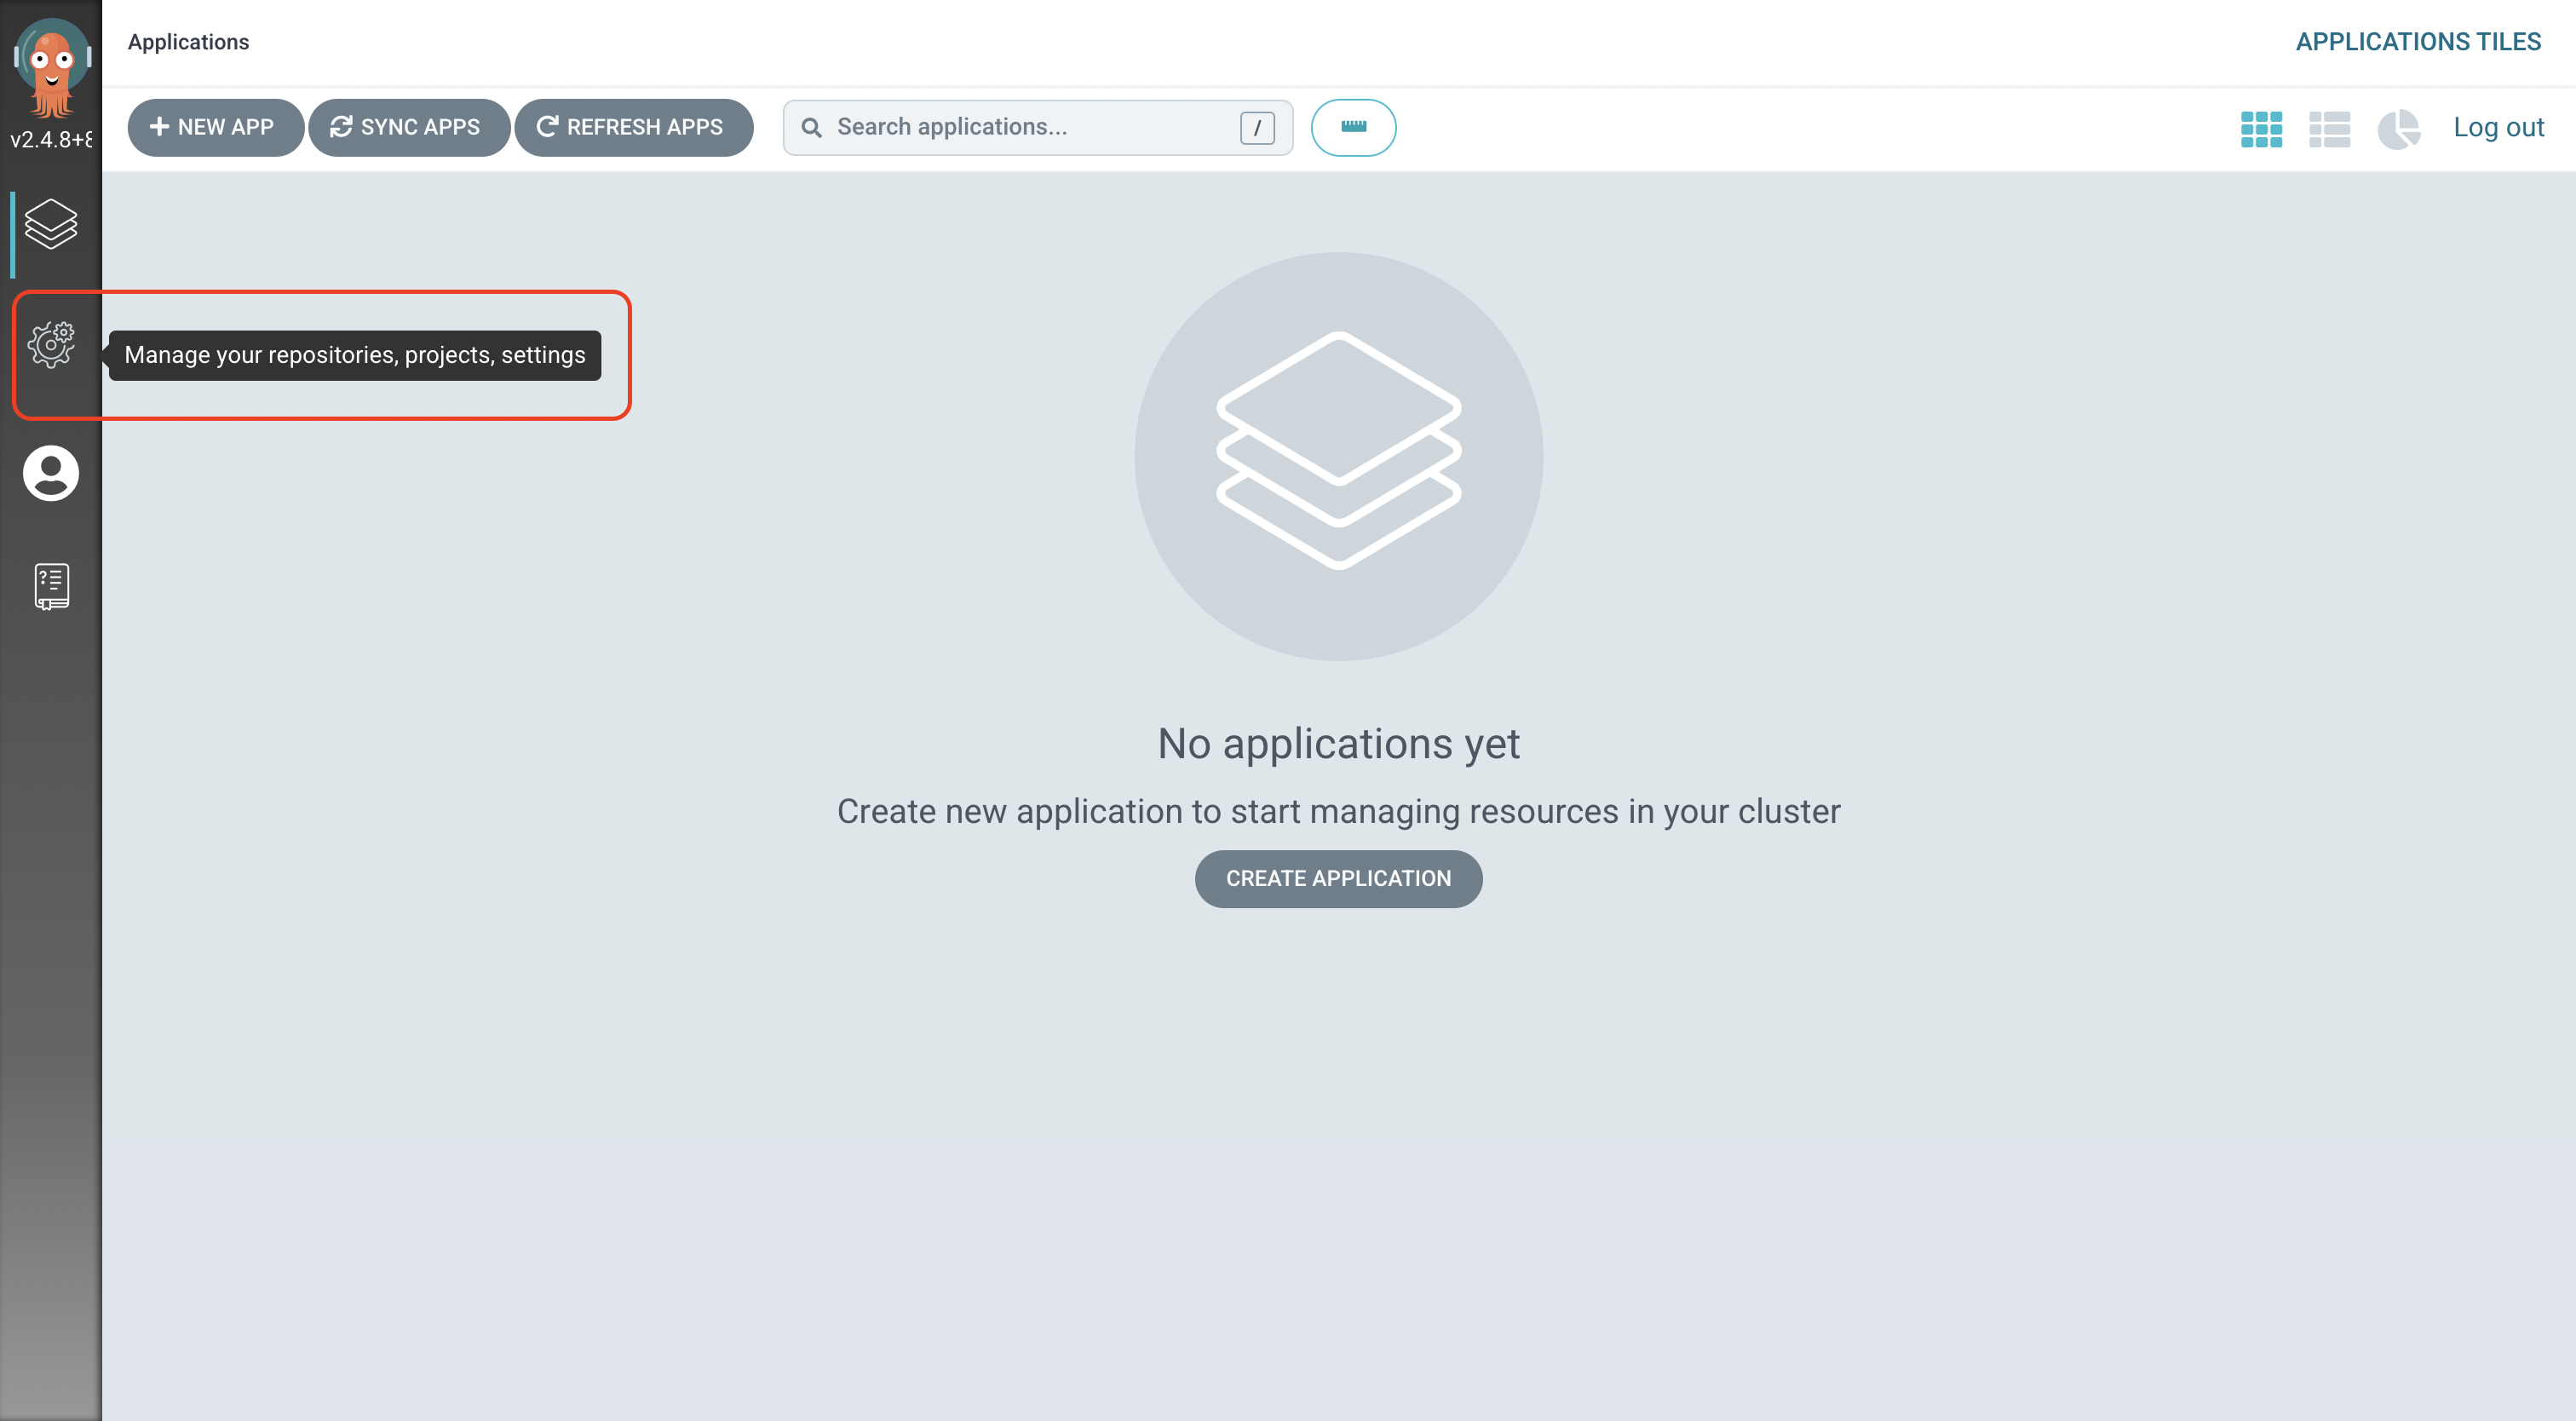The image size is (2576, 1421).
Task: Click the Argo CD octopus logo
Action: [52, 68]
